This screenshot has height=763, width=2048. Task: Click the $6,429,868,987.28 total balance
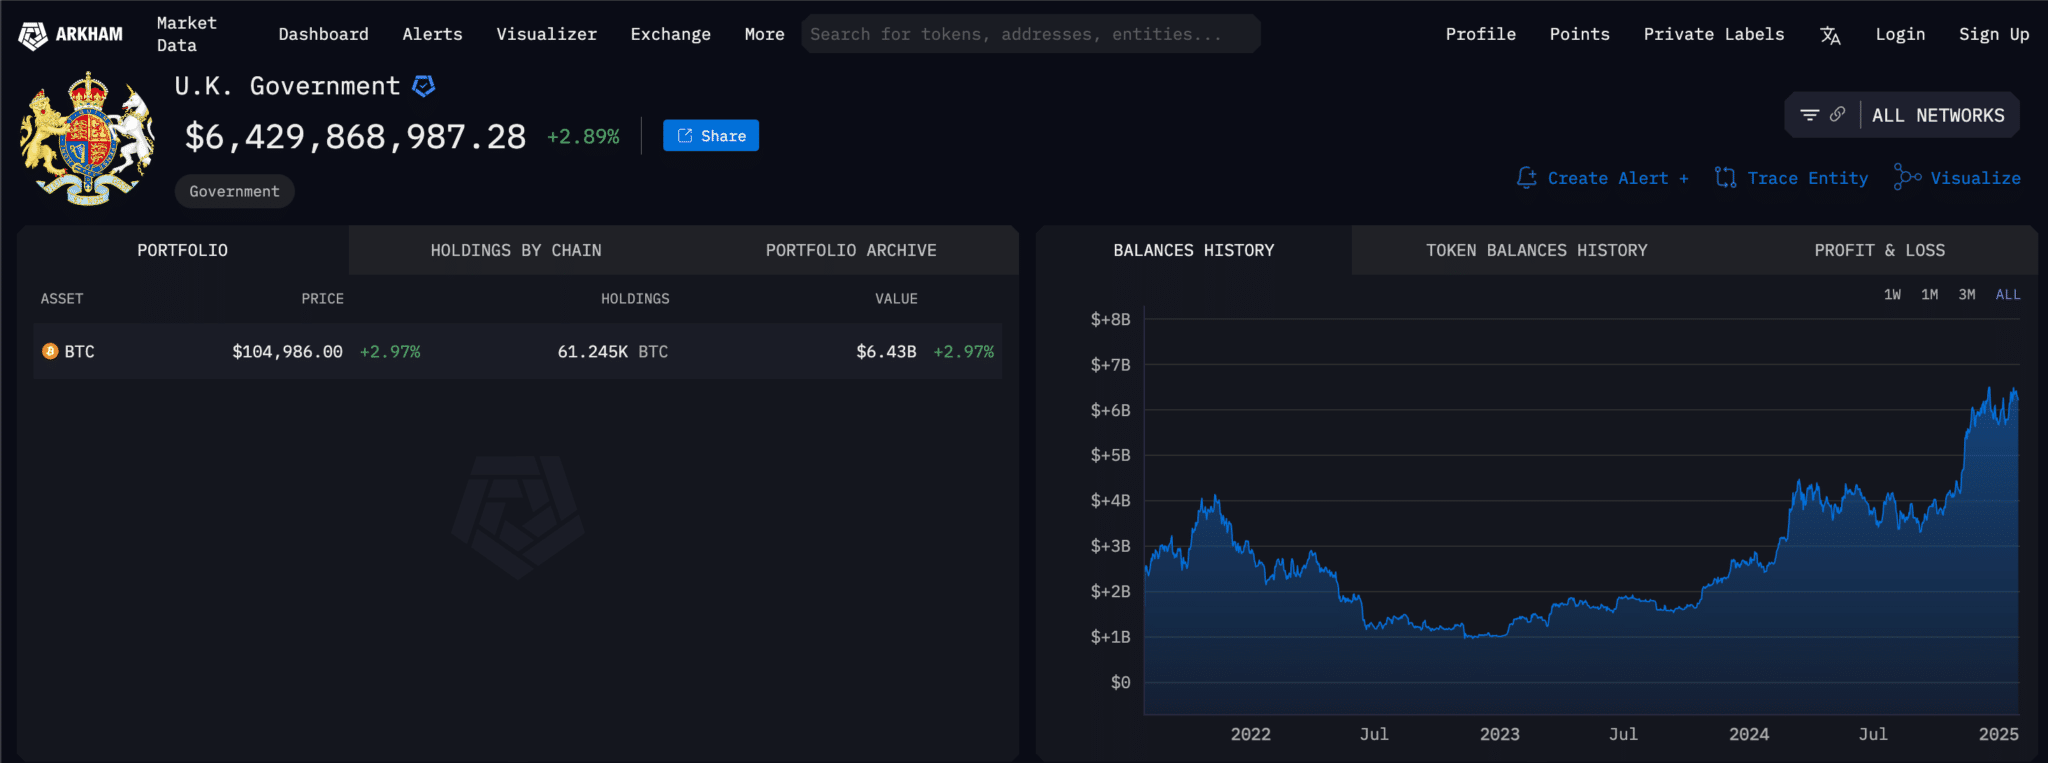(355, 136)
